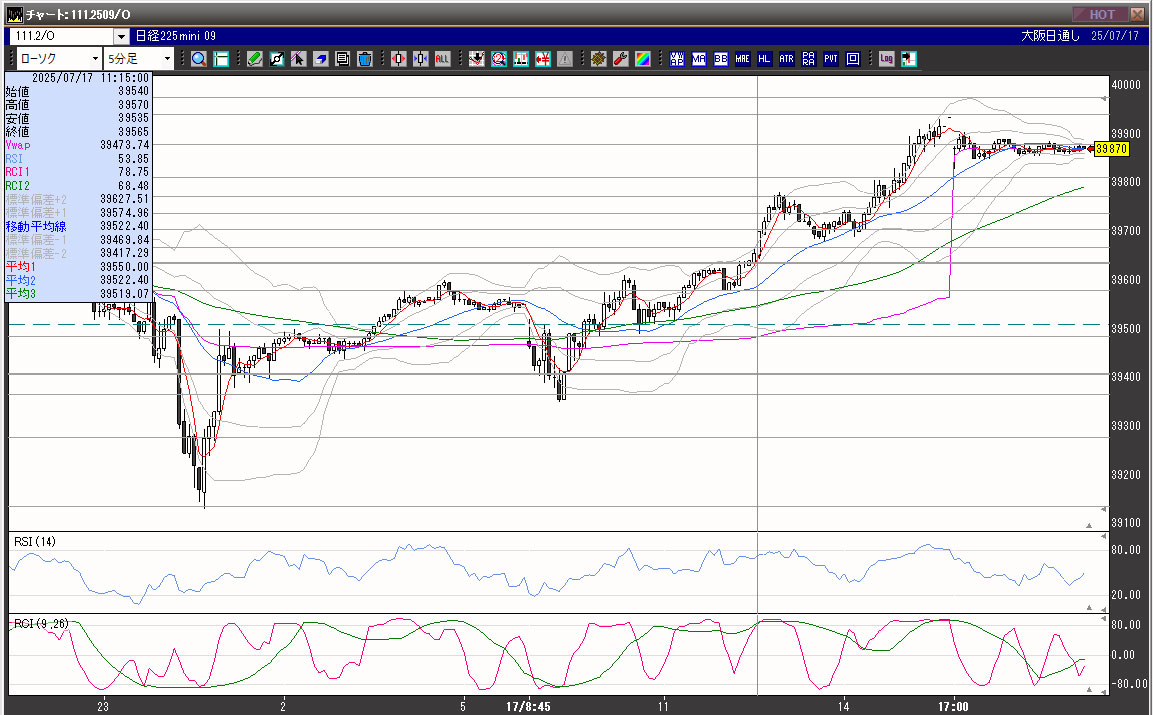Open the 5分足 timeframe dropdown

click(138, 59)
